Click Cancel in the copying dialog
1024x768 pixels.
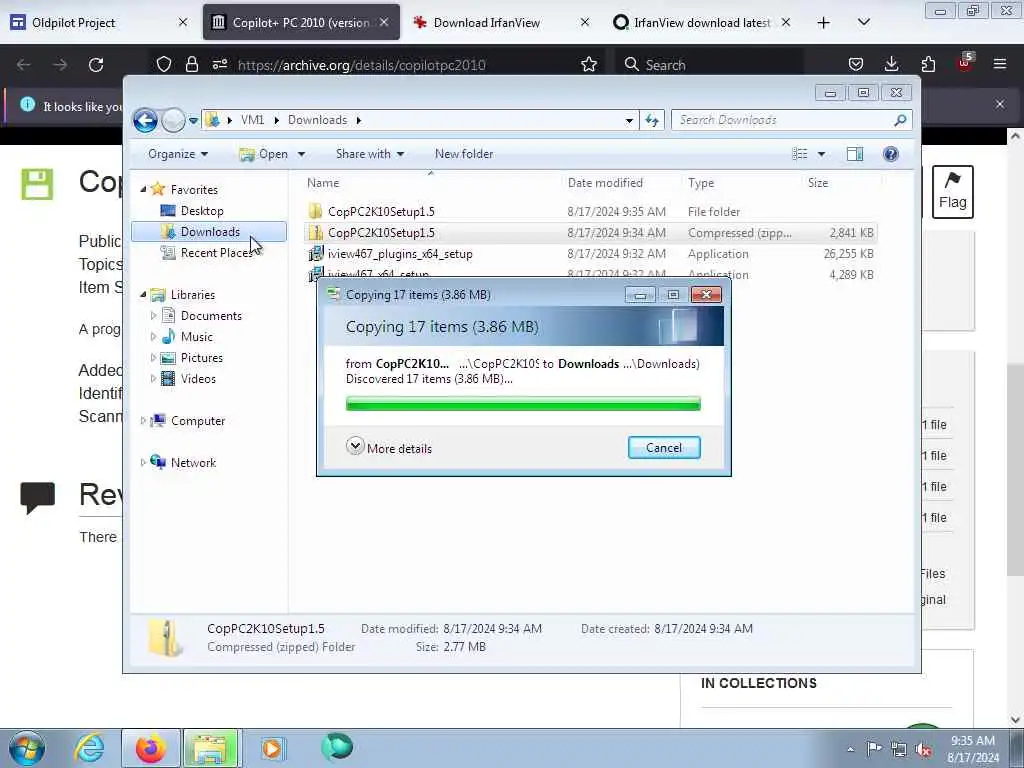pyautogui.click(x=664, y=447)
